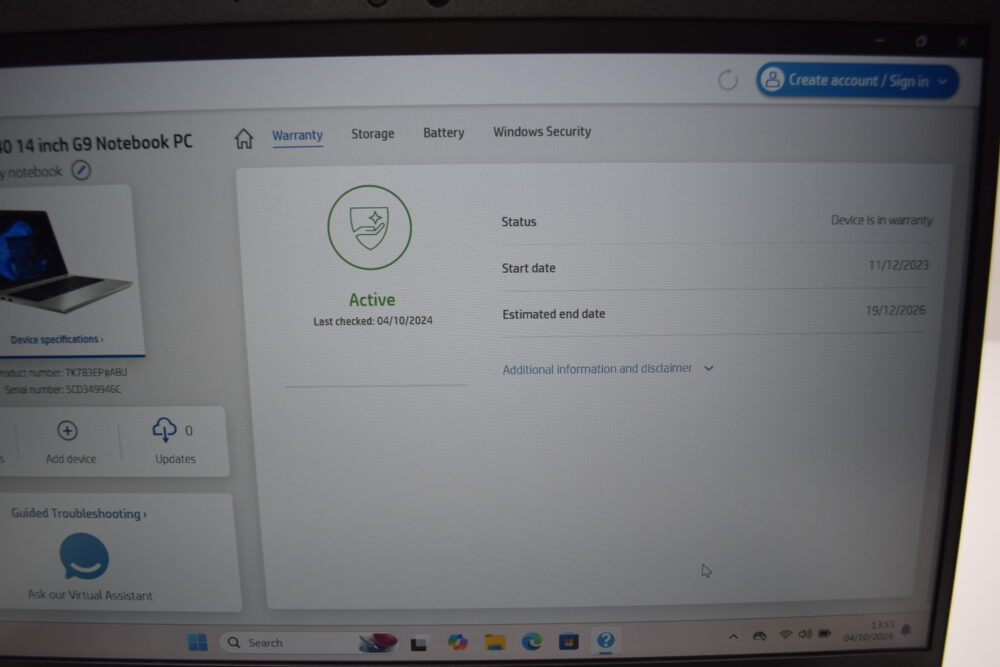The image size is (1000, 667).
Task: Click the HP Support Assistant taskbar icon
Action: click(605, 640)
